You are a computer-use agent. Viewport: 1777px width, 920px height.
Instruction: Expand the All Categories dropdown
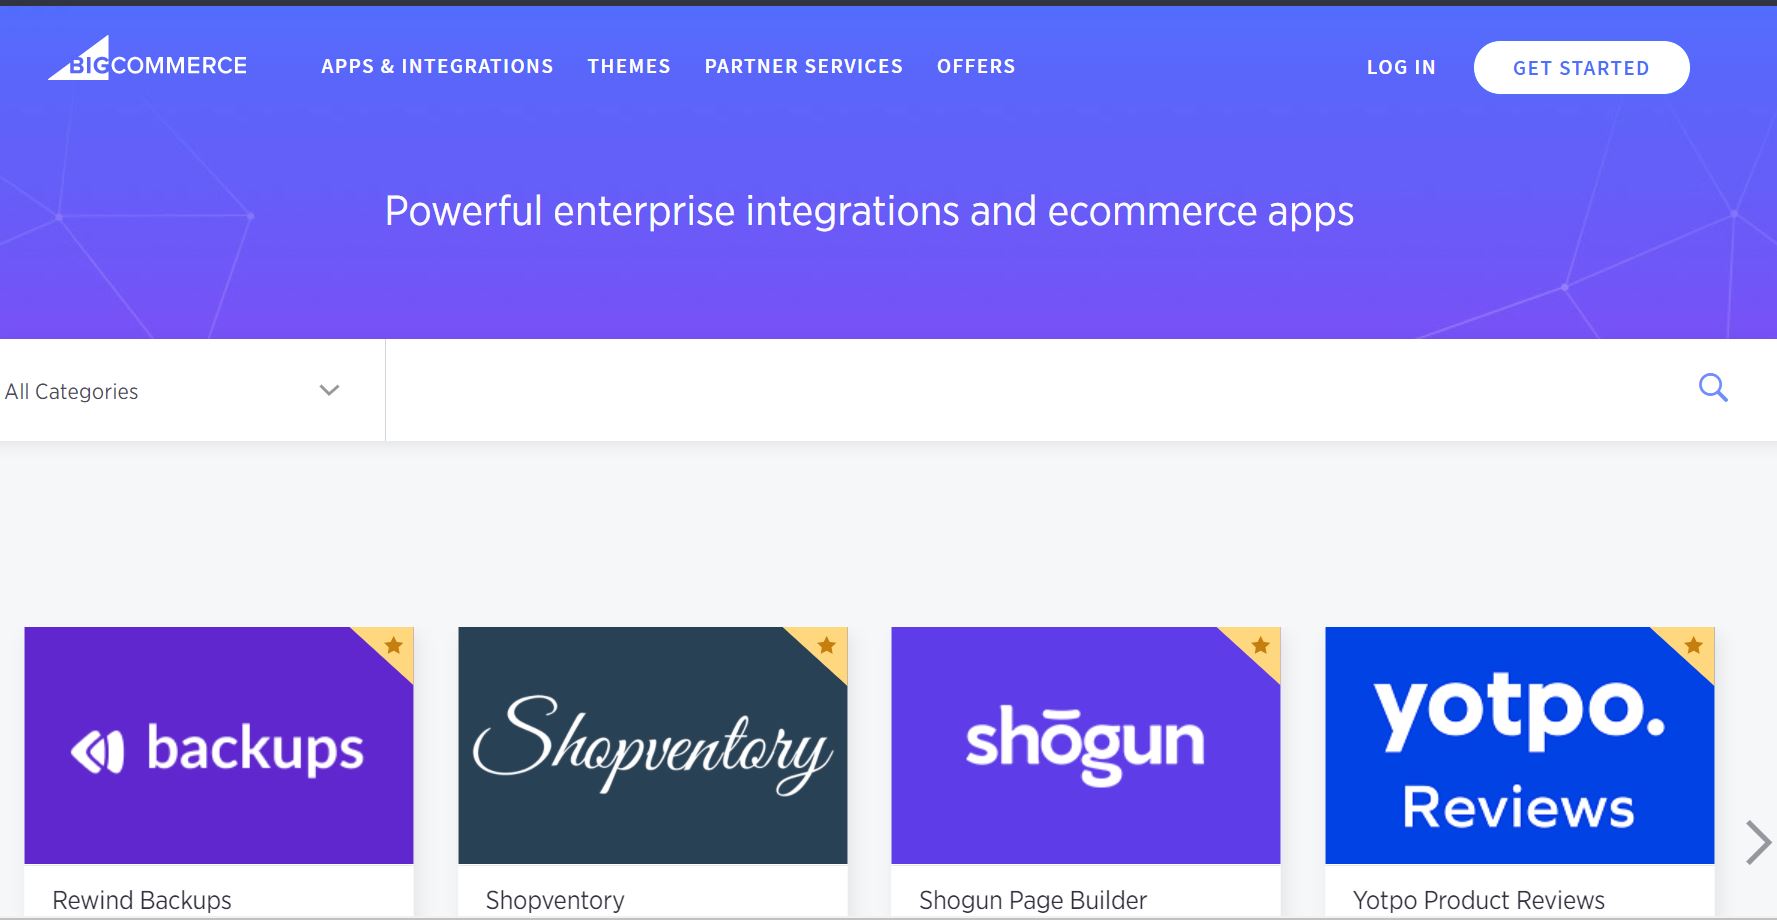point(192,391)
